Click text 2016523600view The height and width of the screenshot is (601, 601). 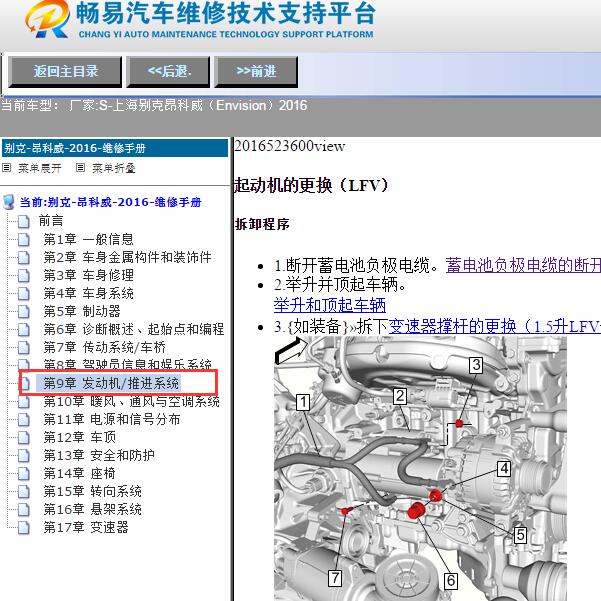coord(289,146)
